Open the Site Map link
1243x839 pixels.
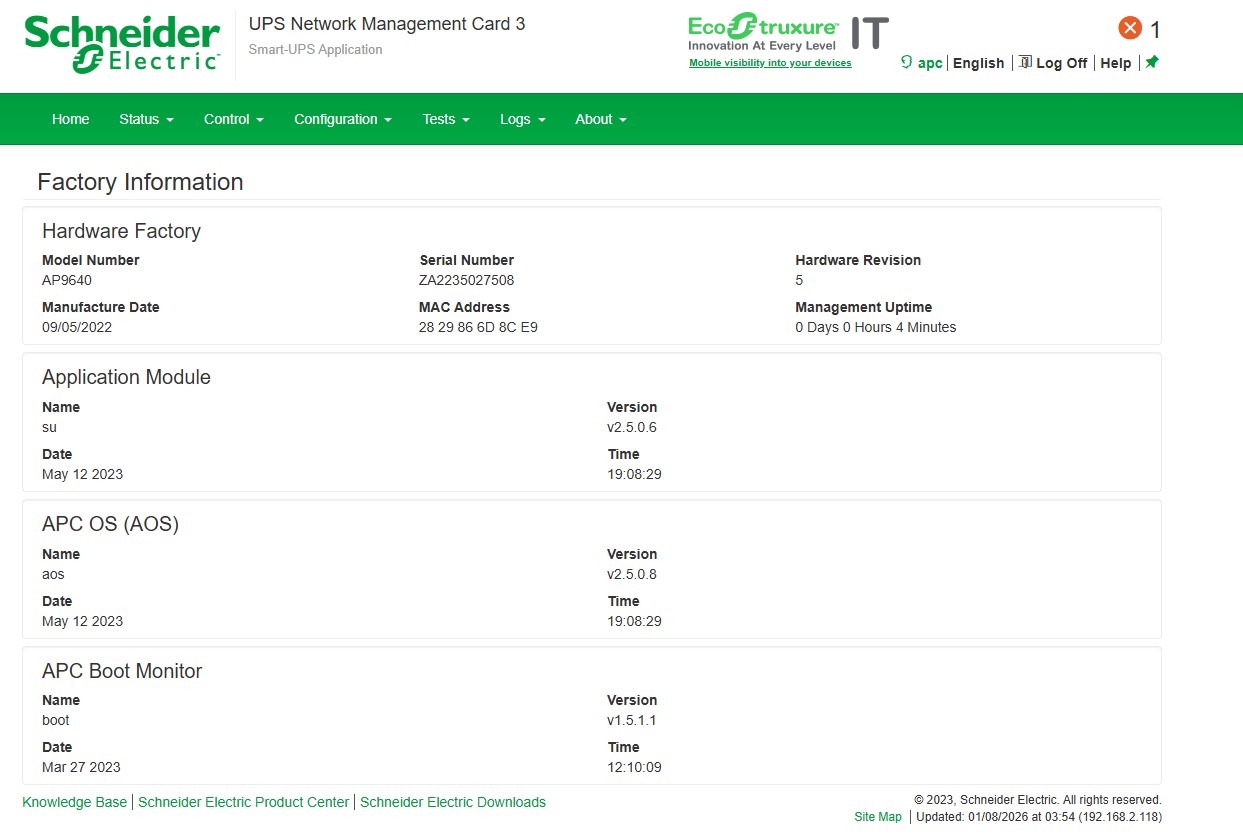pyautogui.click(x=878, y=817)
